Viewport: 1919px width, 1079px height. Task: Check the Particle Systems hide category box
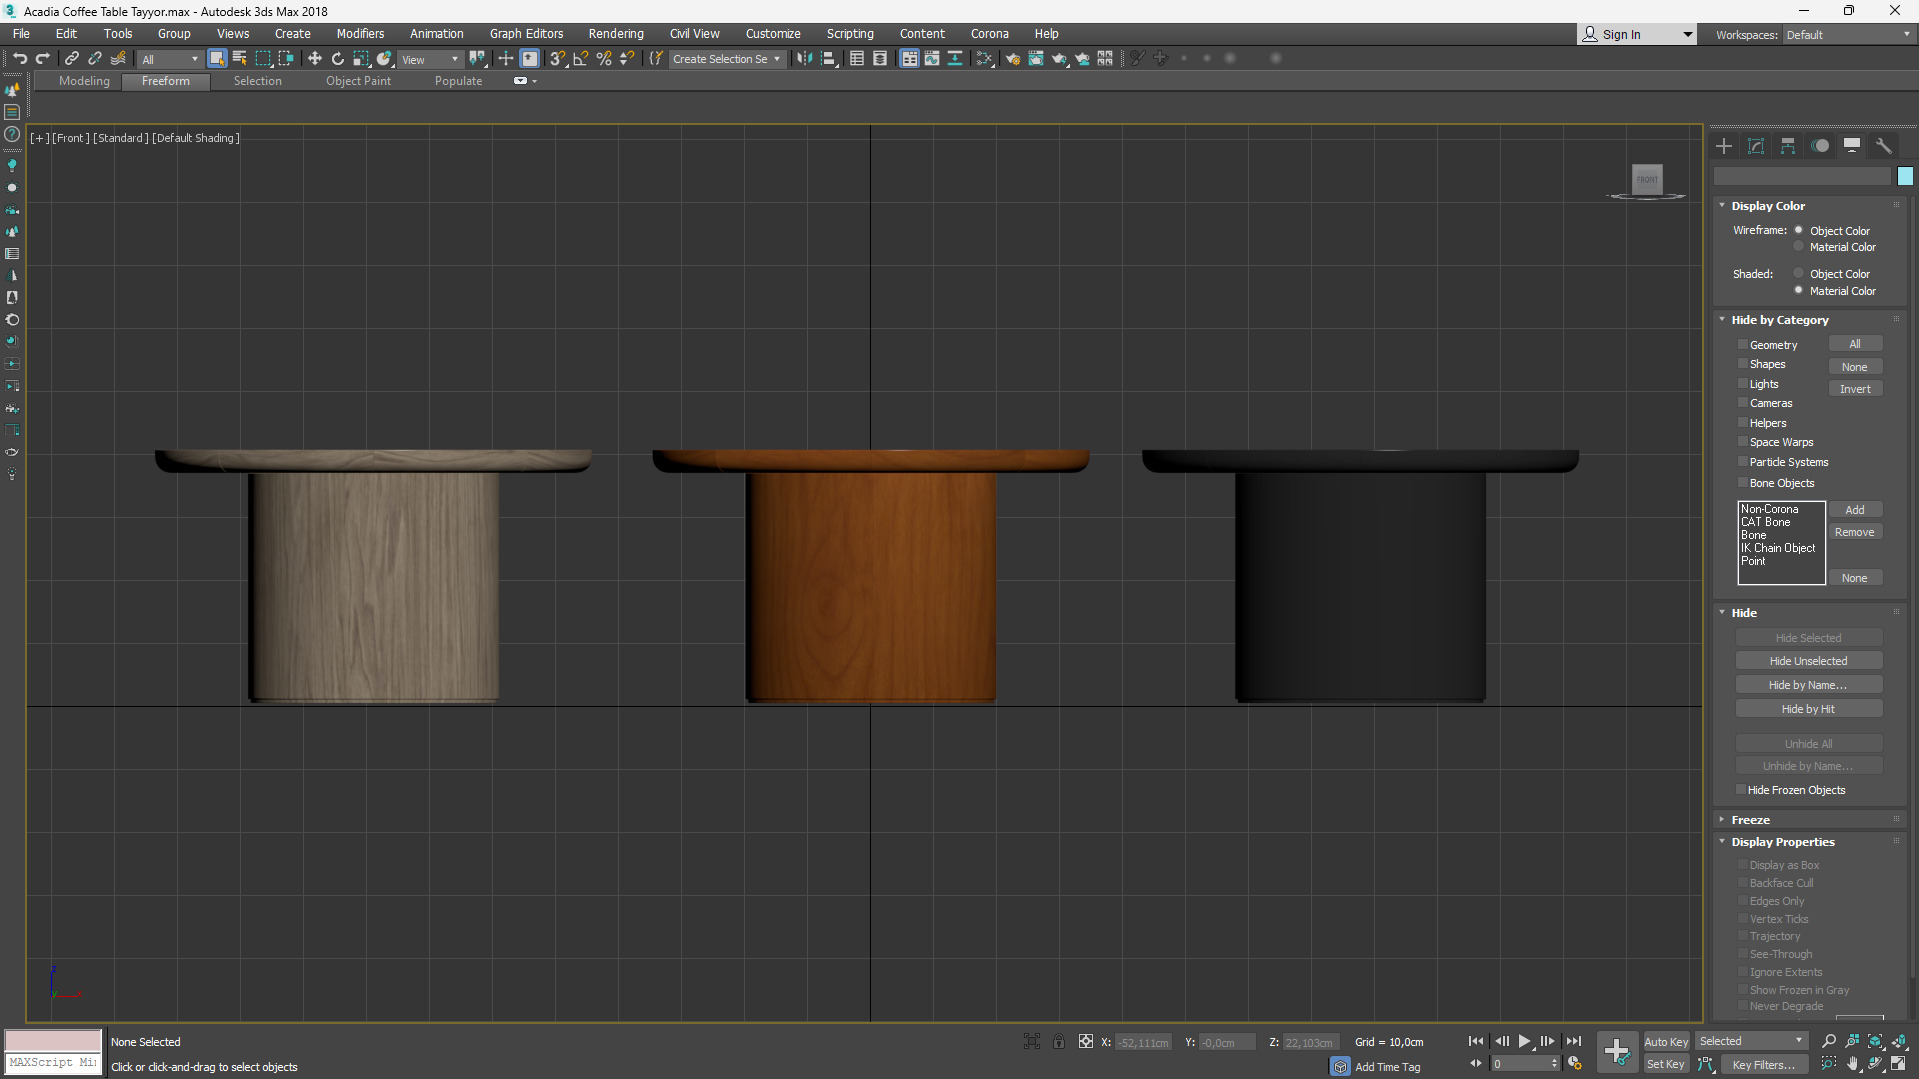pos(1743,461)
